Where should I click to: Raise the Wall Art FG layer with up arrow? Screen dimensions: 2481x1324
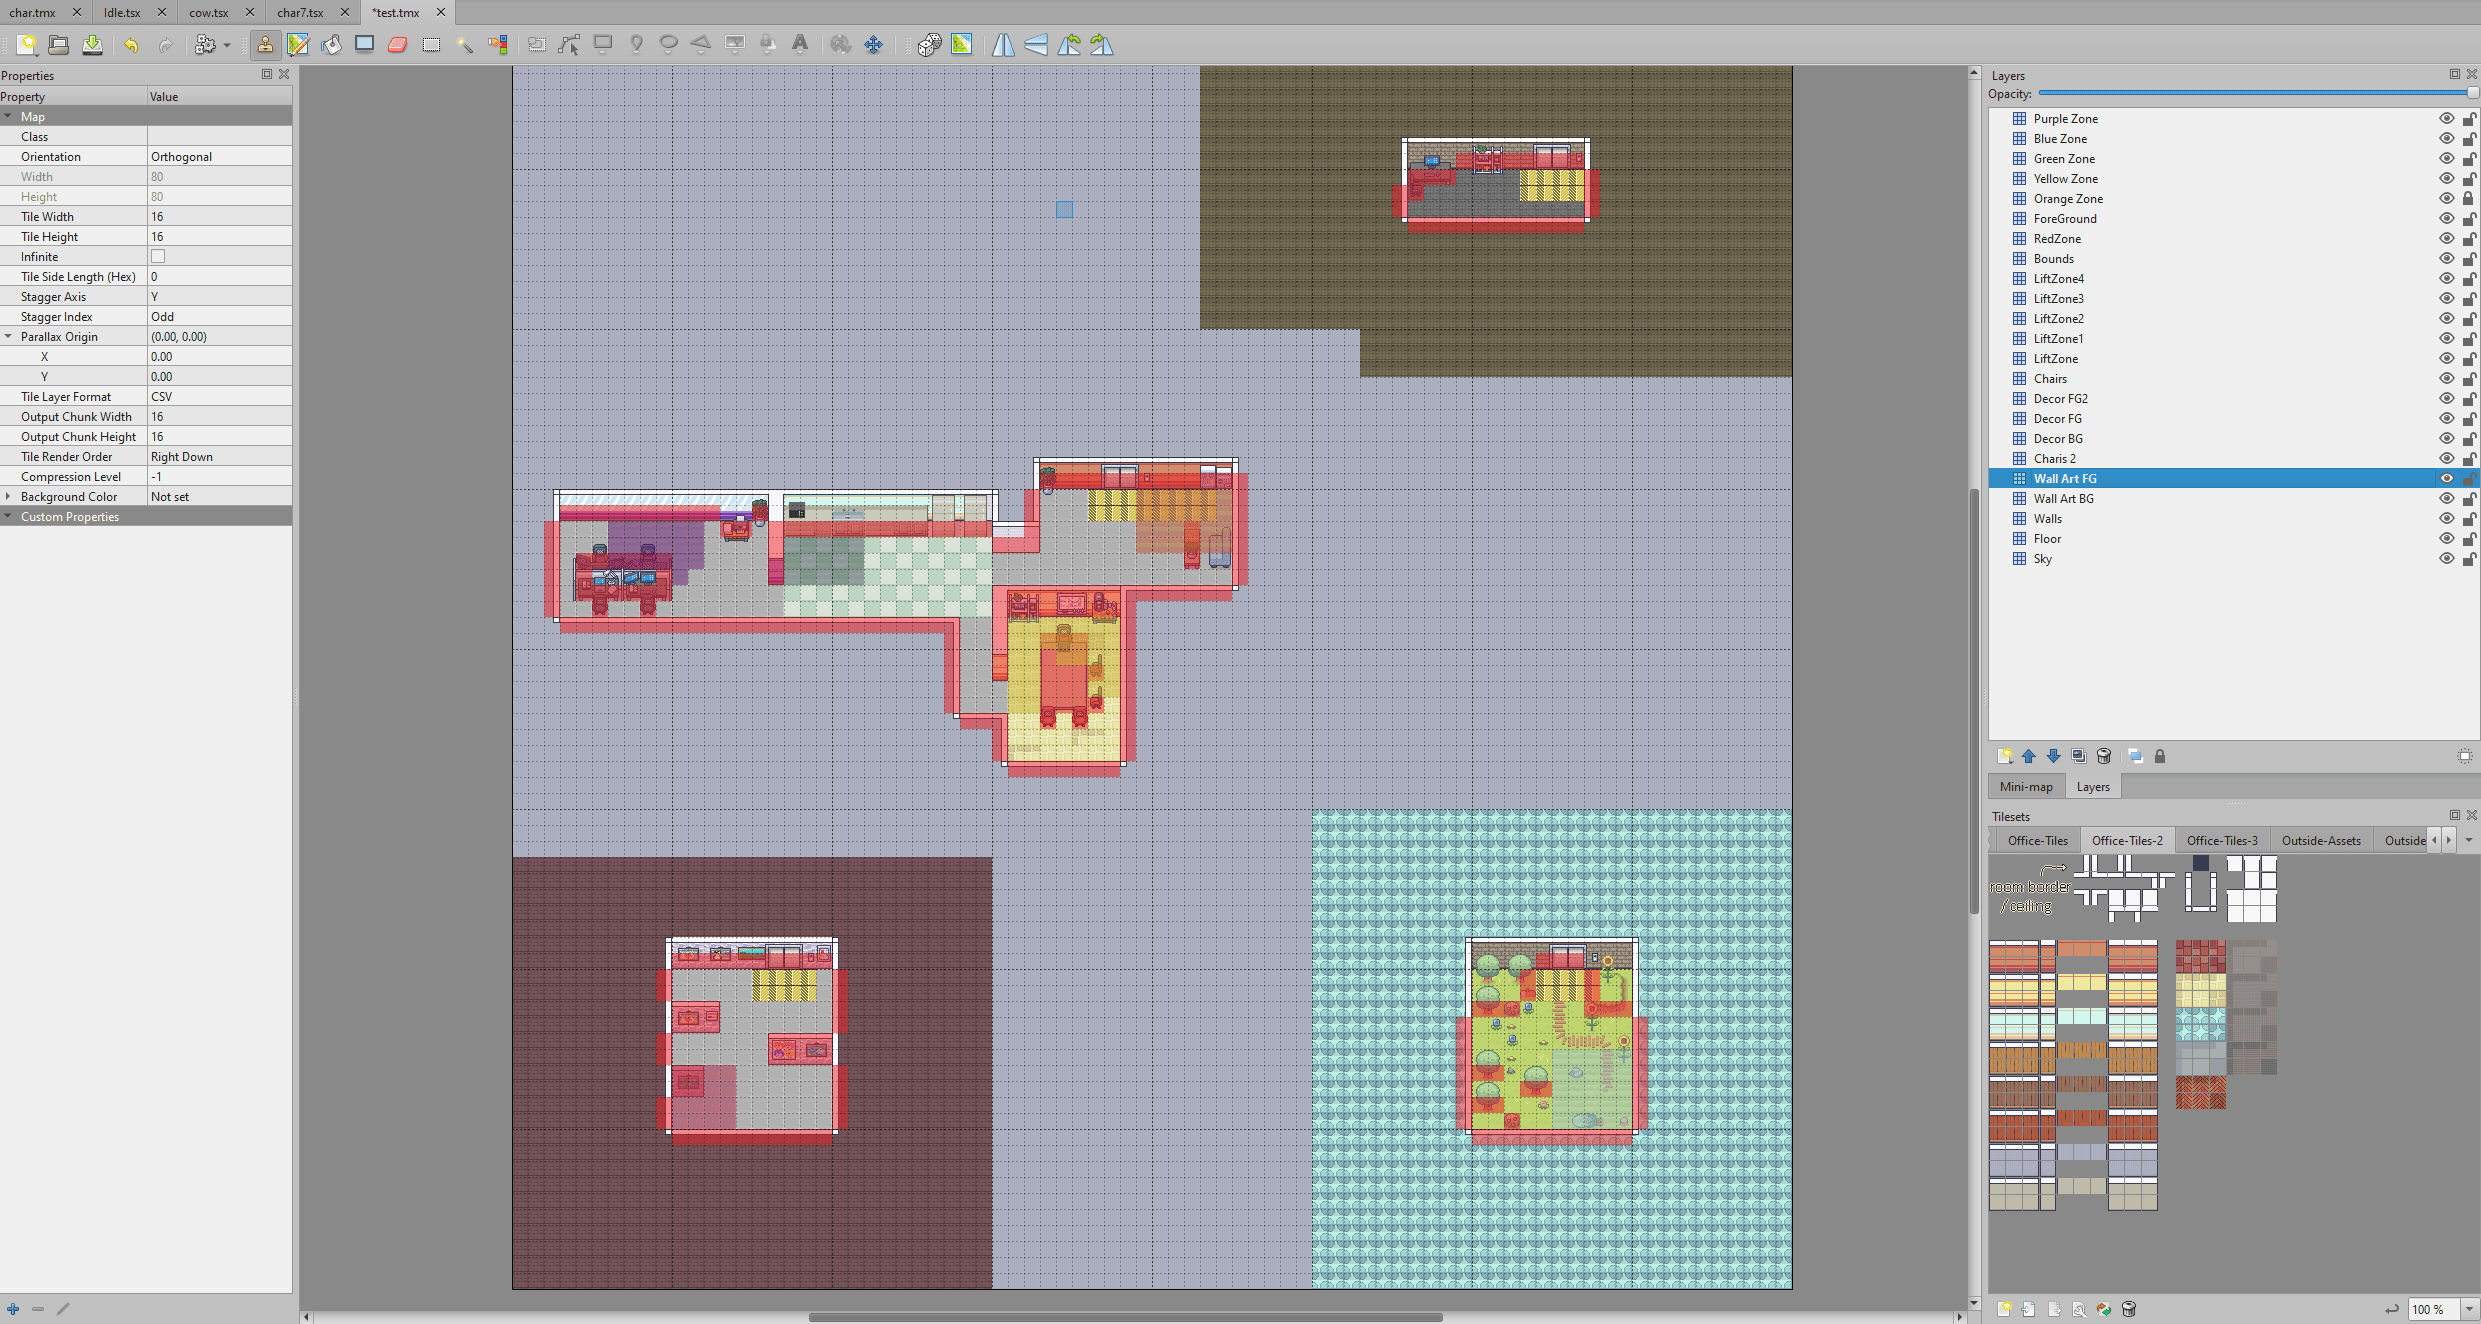[x=2029, y=757]
